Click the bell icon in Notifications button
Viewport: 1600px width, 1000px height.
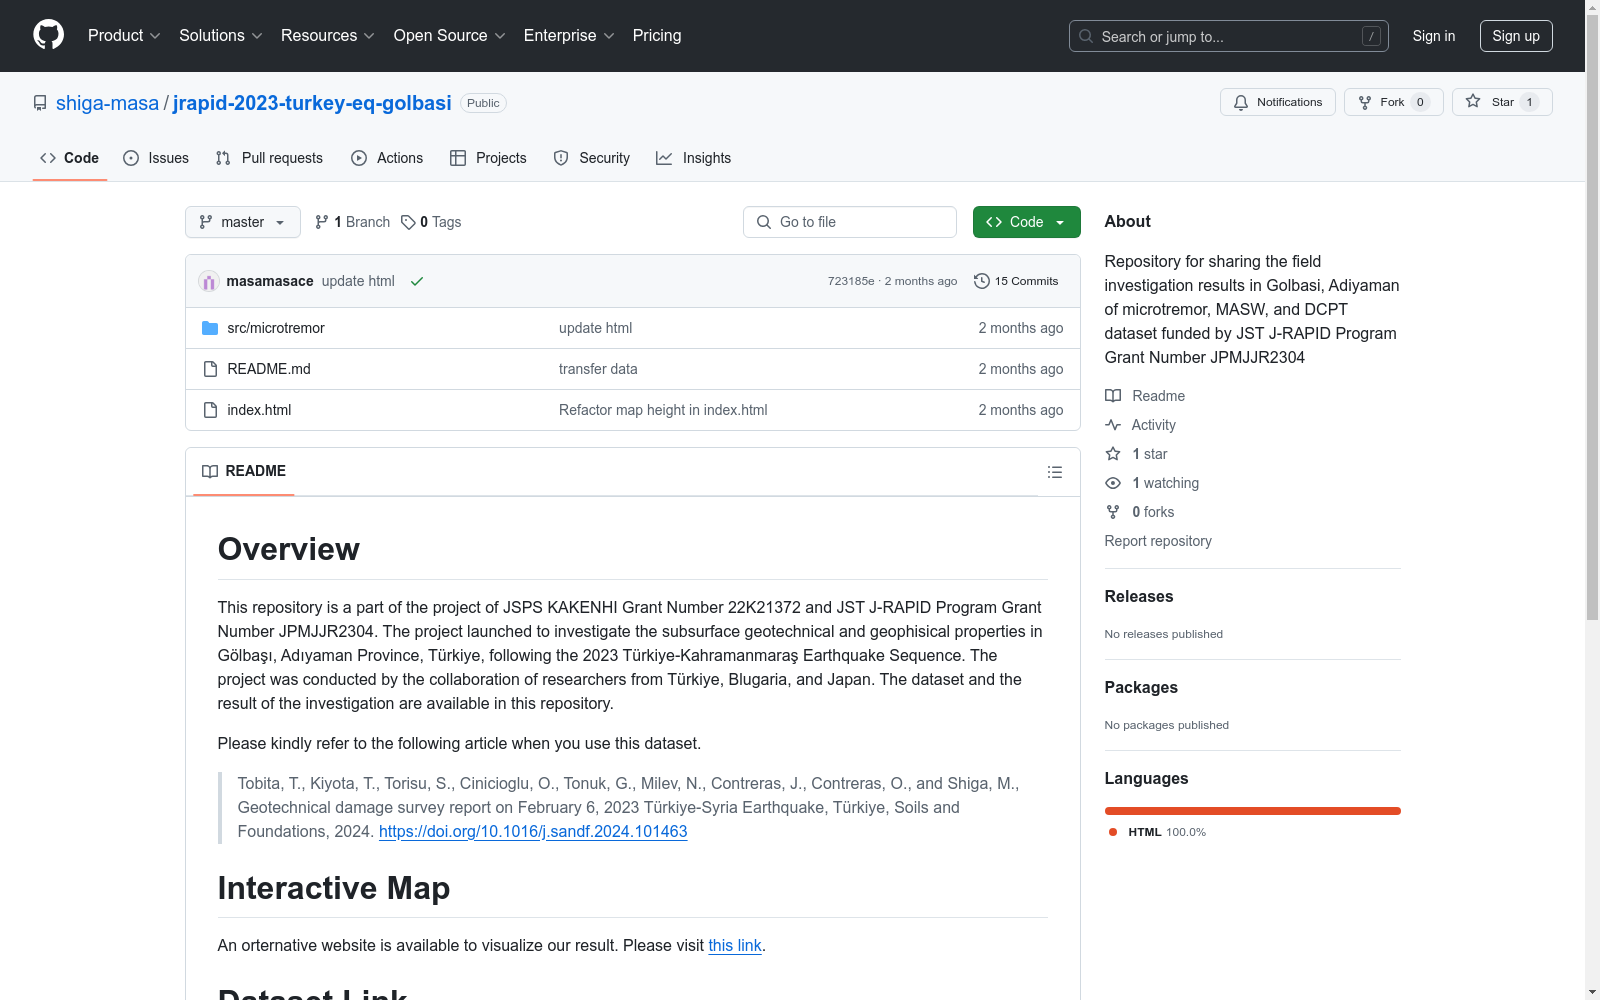click(x=1241, y=102)
